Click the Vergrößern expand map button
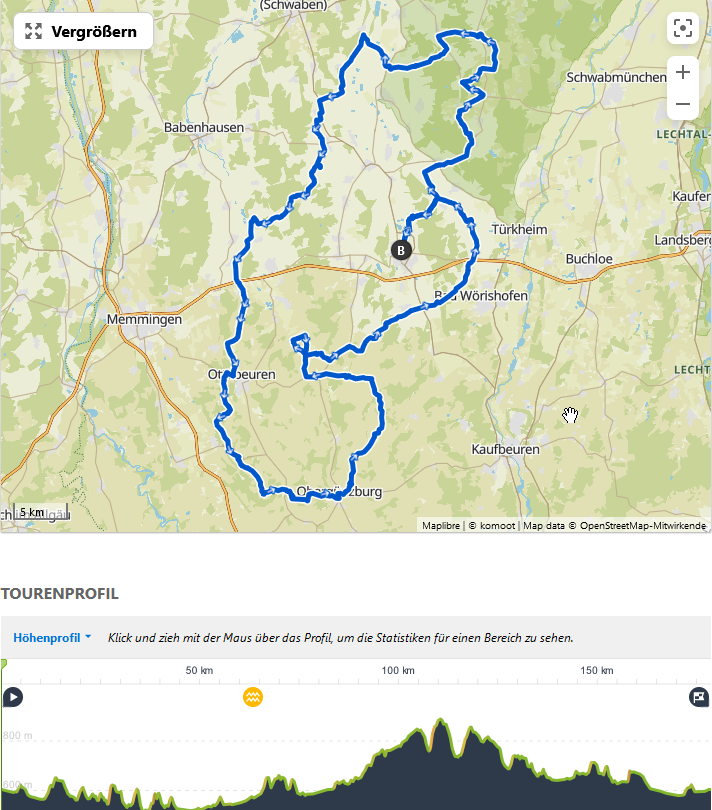The width and height of the screenshot is (712, 810). point(83,32)
